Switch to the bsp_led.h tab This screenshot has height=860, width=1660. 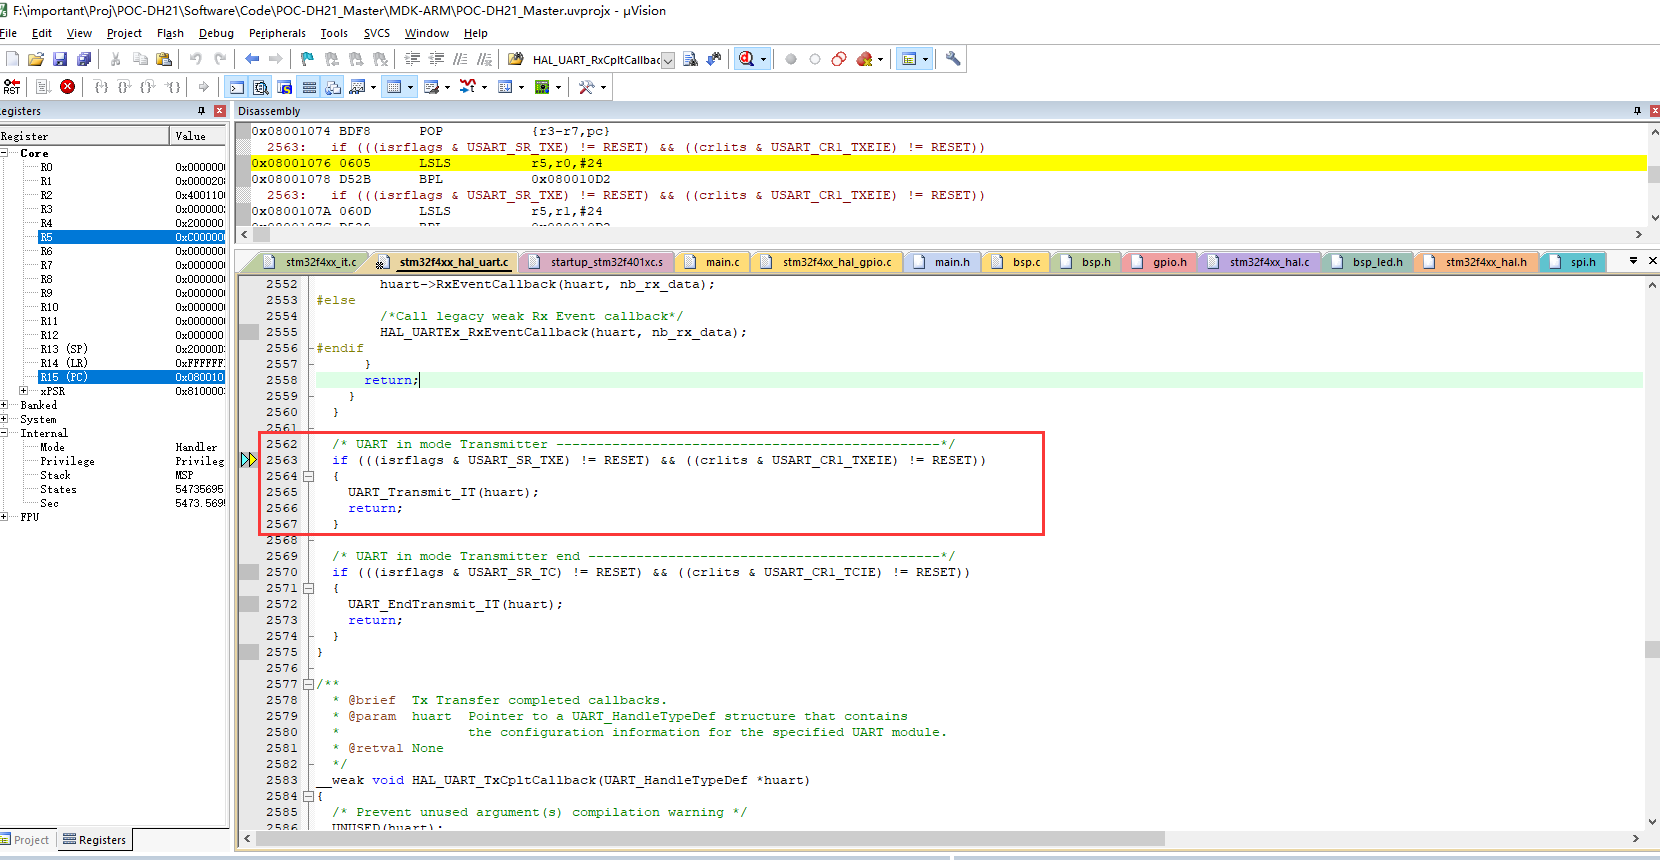pos(1368,262)
